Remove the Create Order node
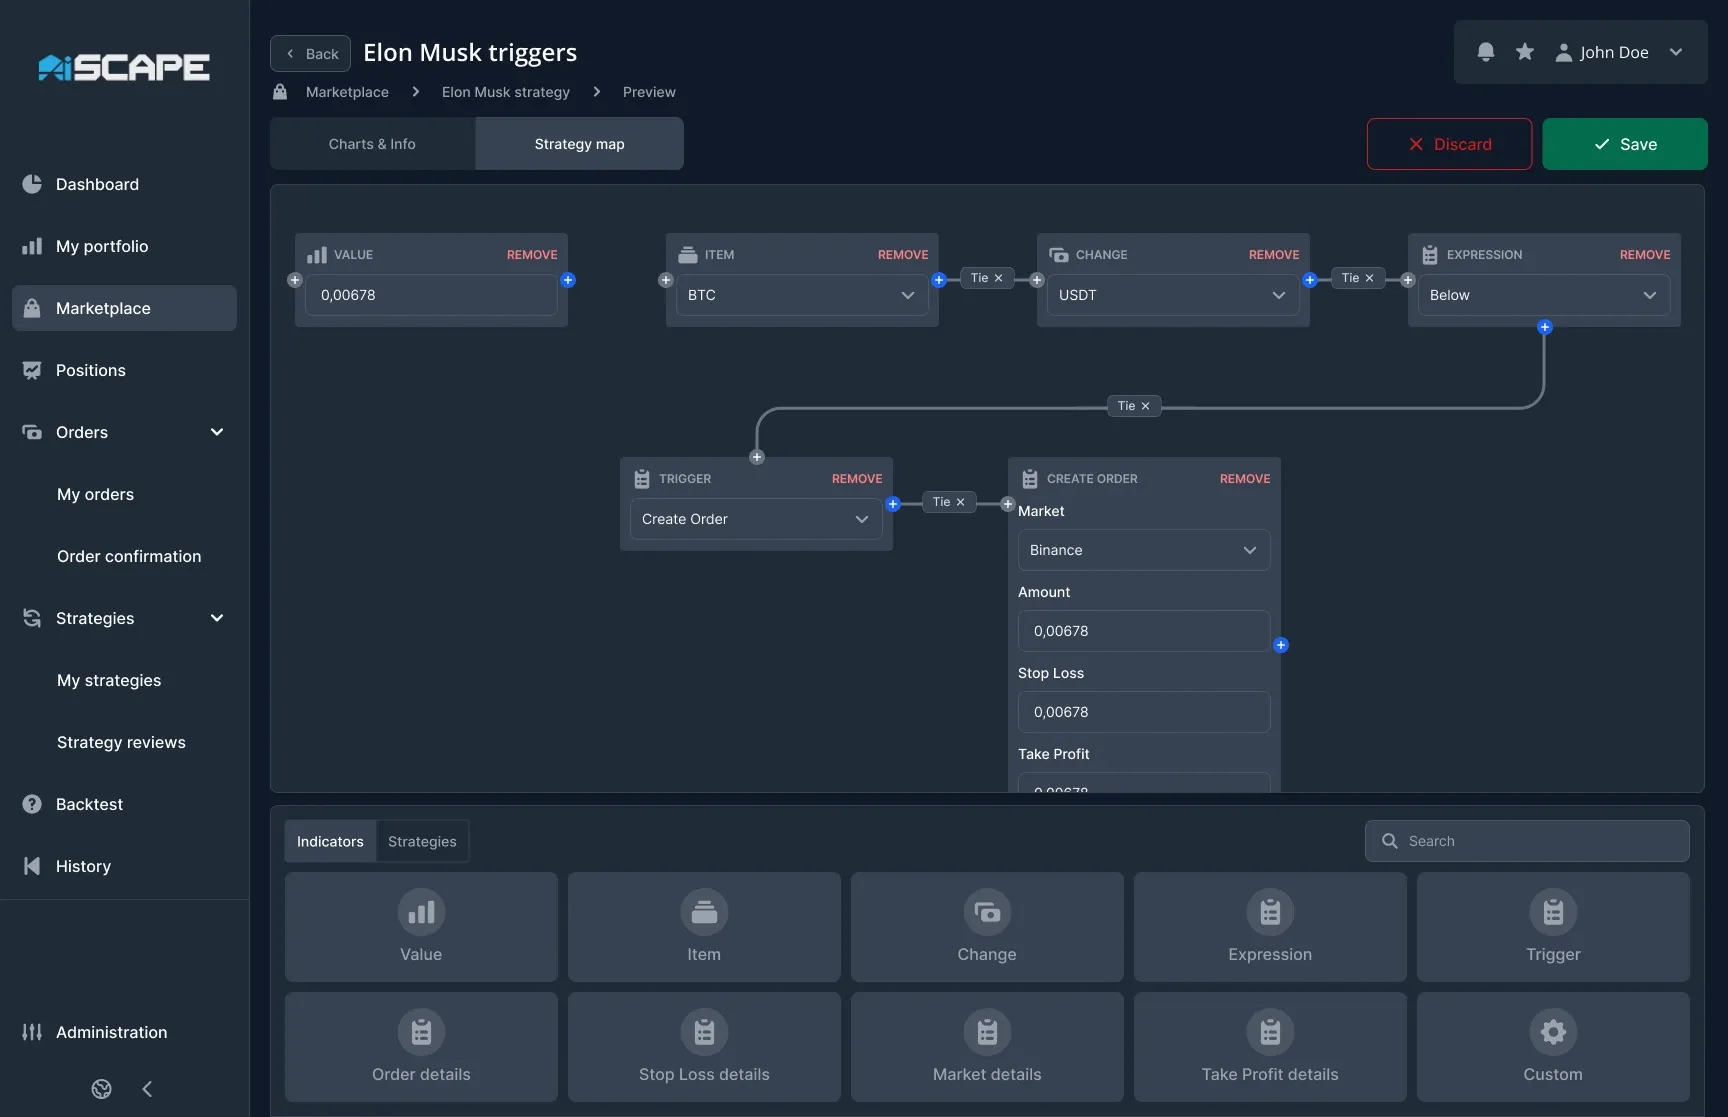This screenshot has width=1728, height=1117. [x=1245, y=479]
